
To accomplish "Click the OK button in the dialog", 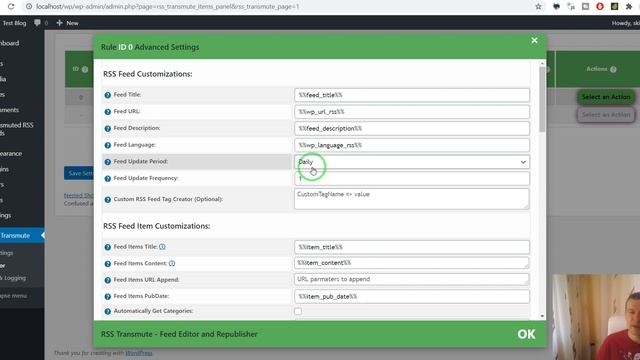I will 526,334.
